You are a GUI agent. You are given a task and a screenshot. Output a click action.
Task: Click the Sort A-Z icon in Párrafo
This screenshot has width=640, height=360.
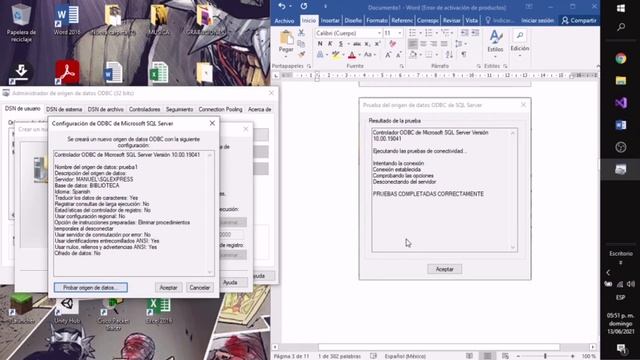coord(449,54)
